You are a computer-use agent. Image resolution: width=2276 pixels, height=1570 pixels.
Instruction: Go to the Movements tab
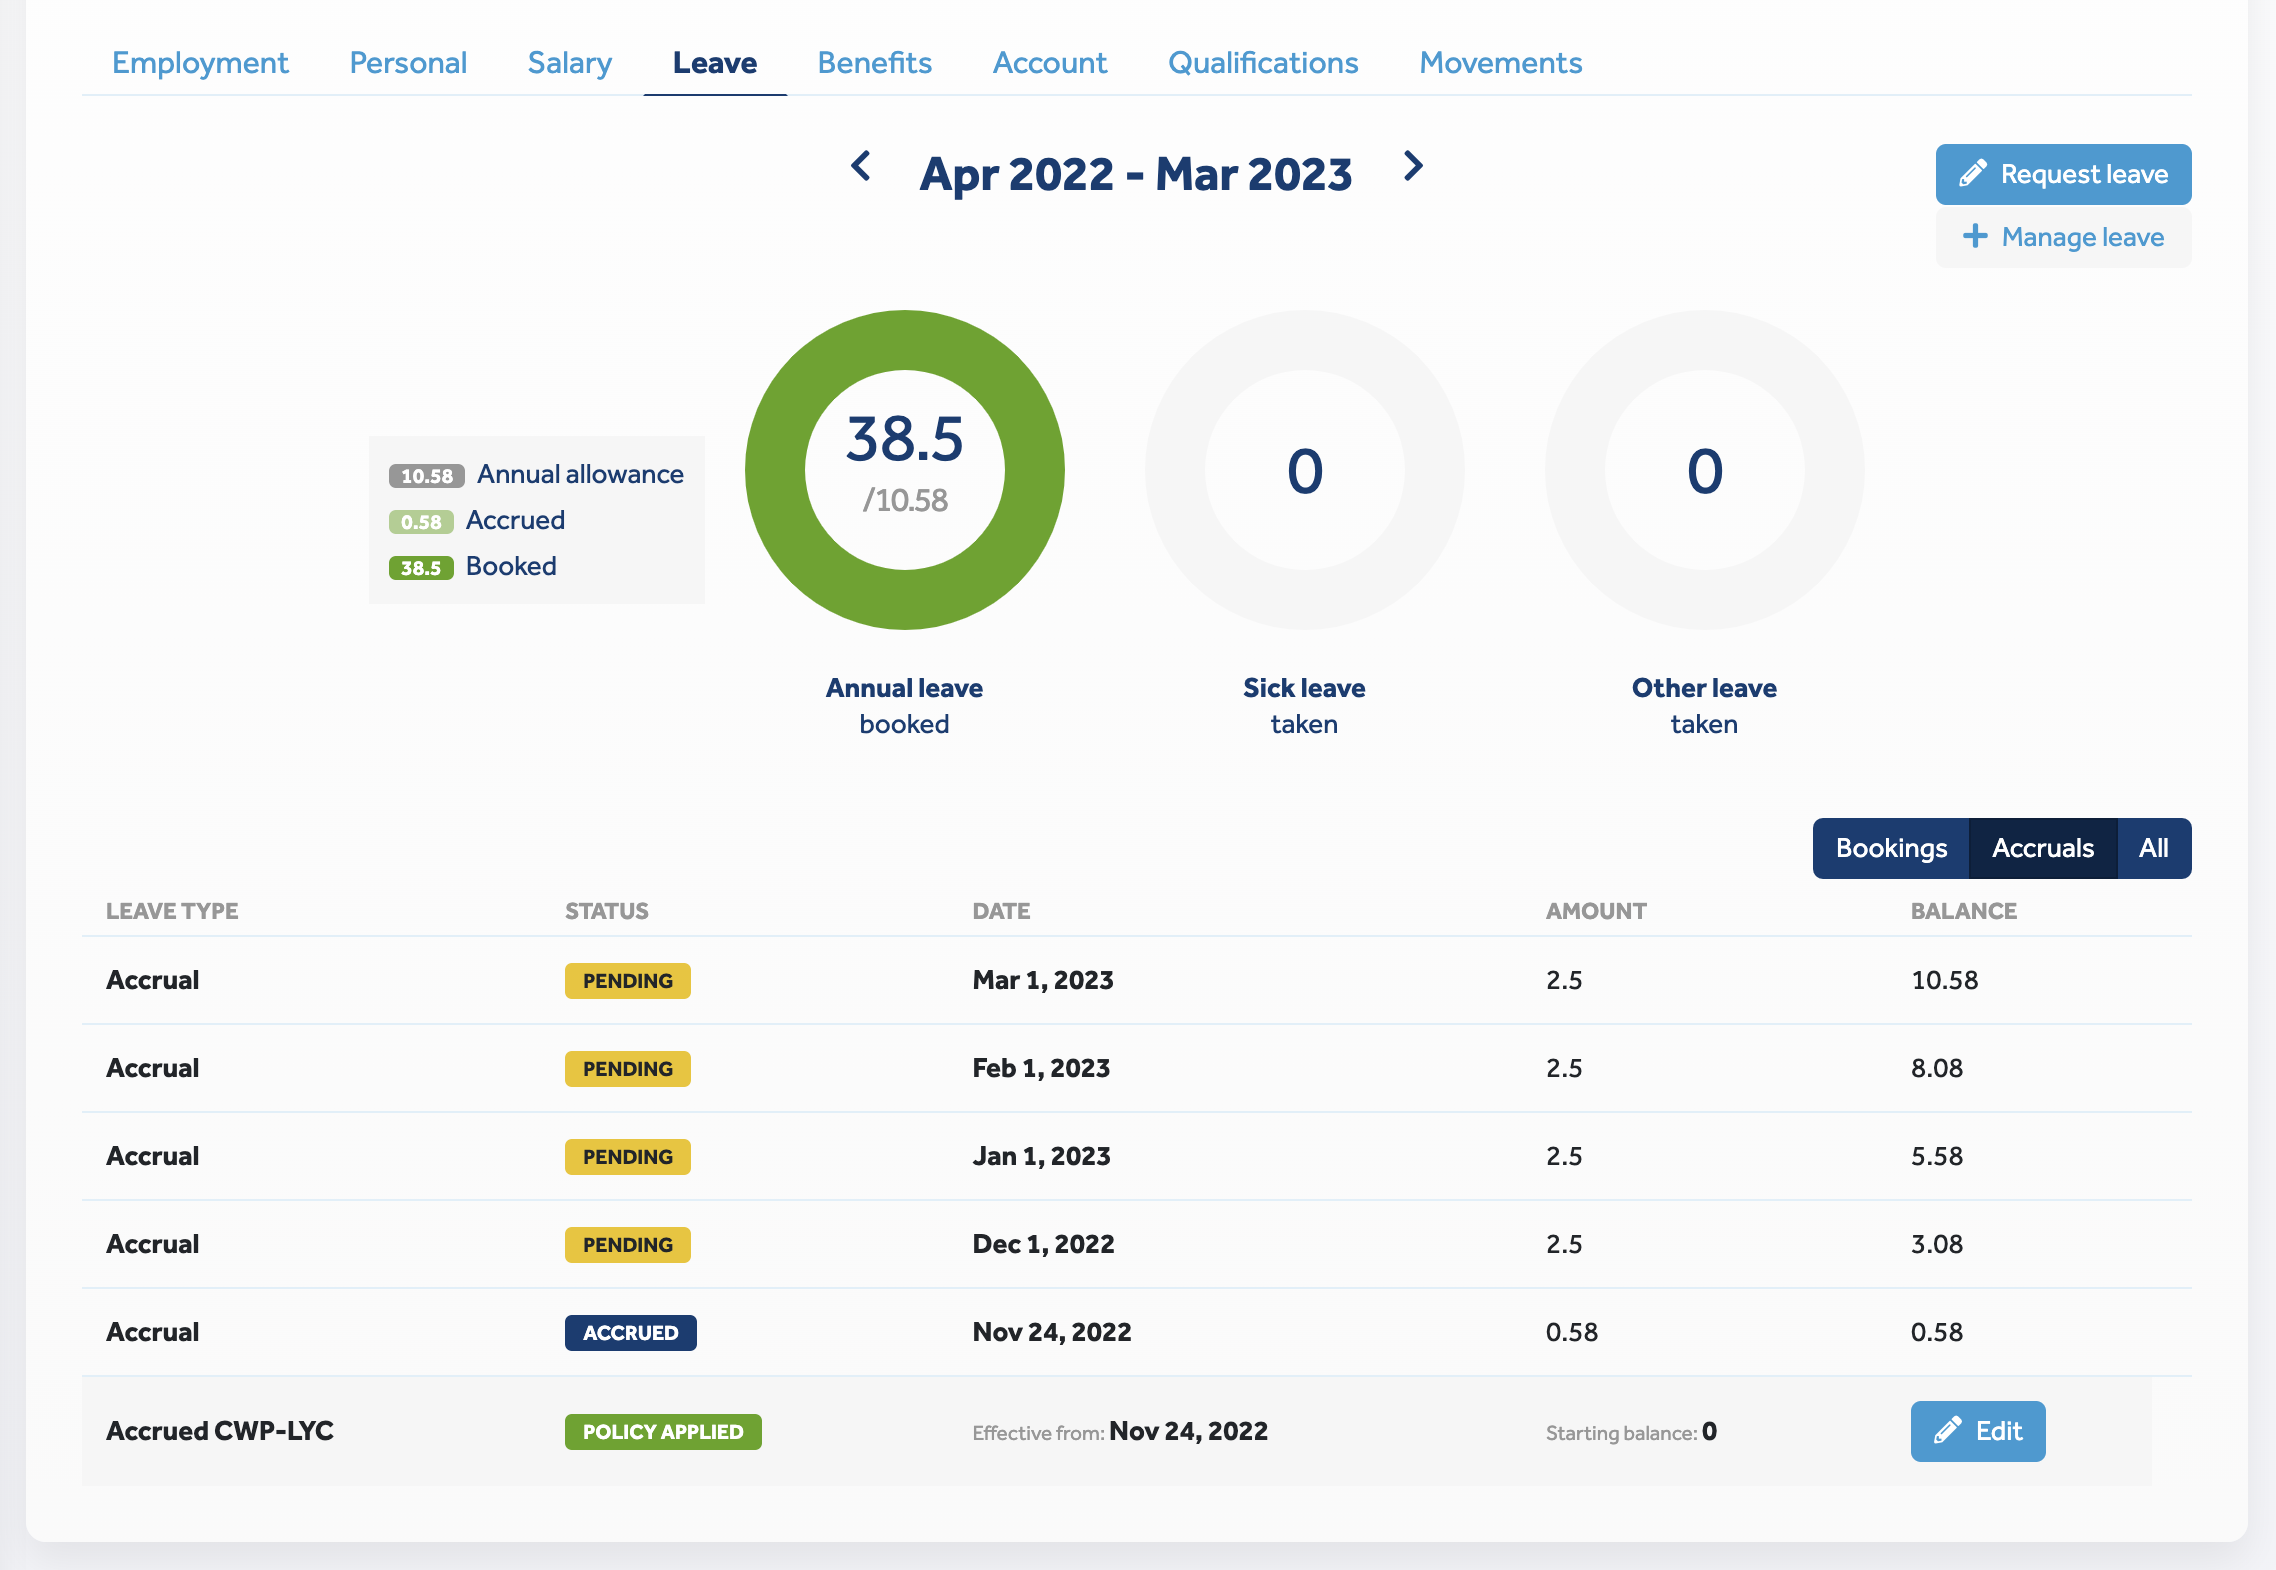[x=1500, y=63]
